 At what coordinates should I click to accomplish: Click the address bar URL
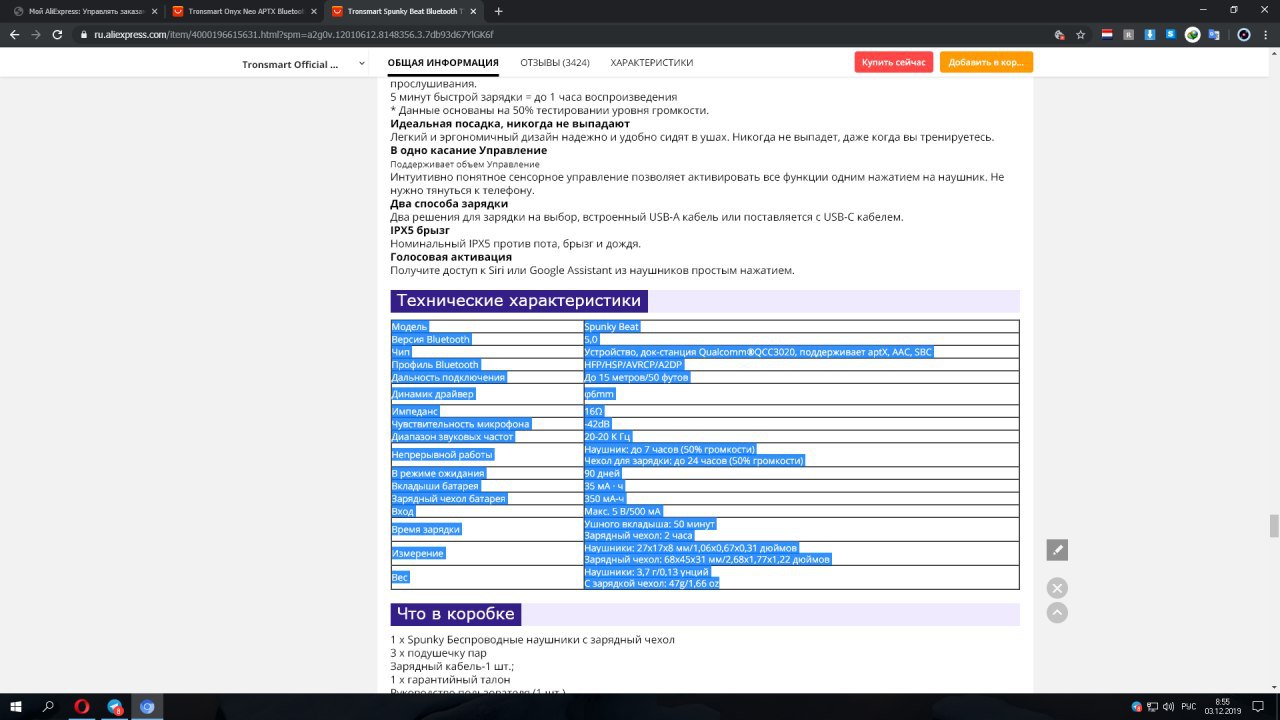pyautogui.click(x=294, y=34)
